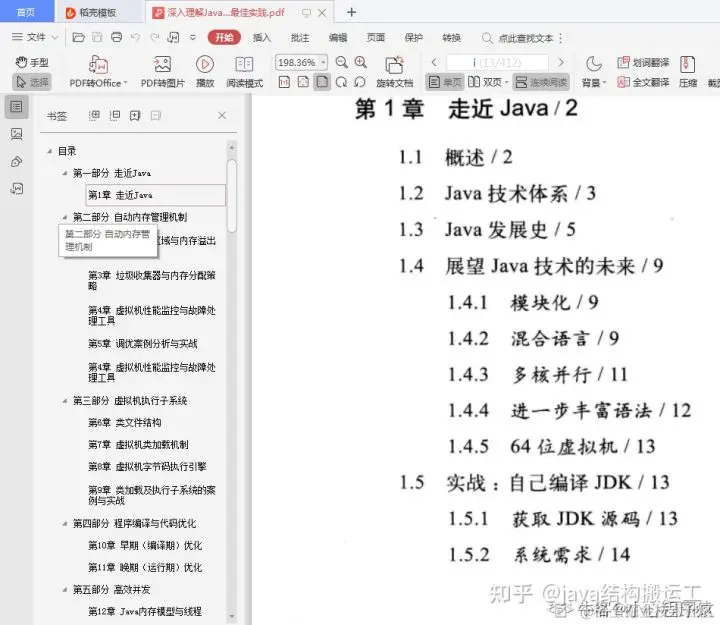The width and height of the screenshot is (720, 625).
Task: Toggle fit width page view
Action: click(322, 82)
